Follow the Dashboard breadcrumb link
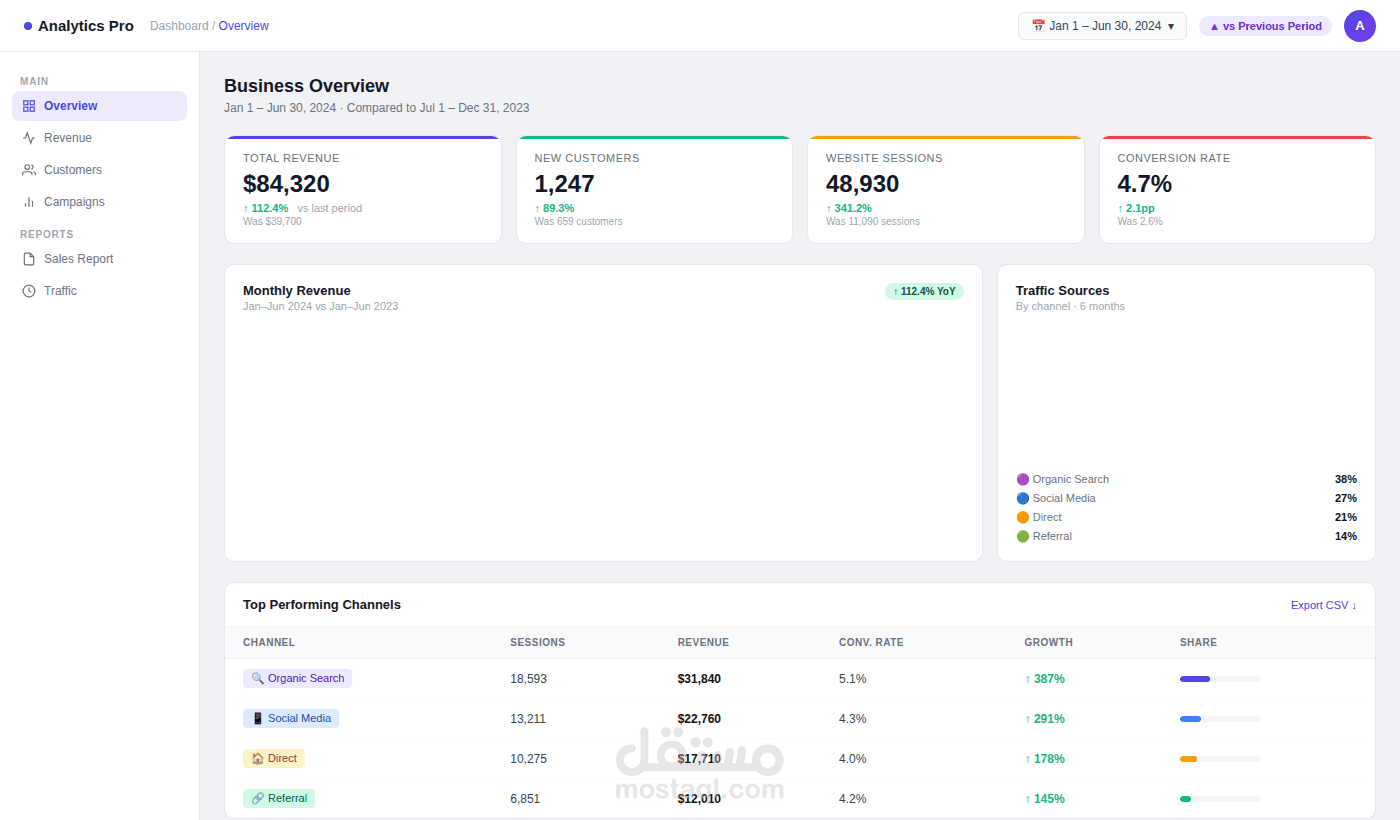Image resolution: width=1400 pixels, height=820 pixels. pyautogui.click(x=179, y=26)
